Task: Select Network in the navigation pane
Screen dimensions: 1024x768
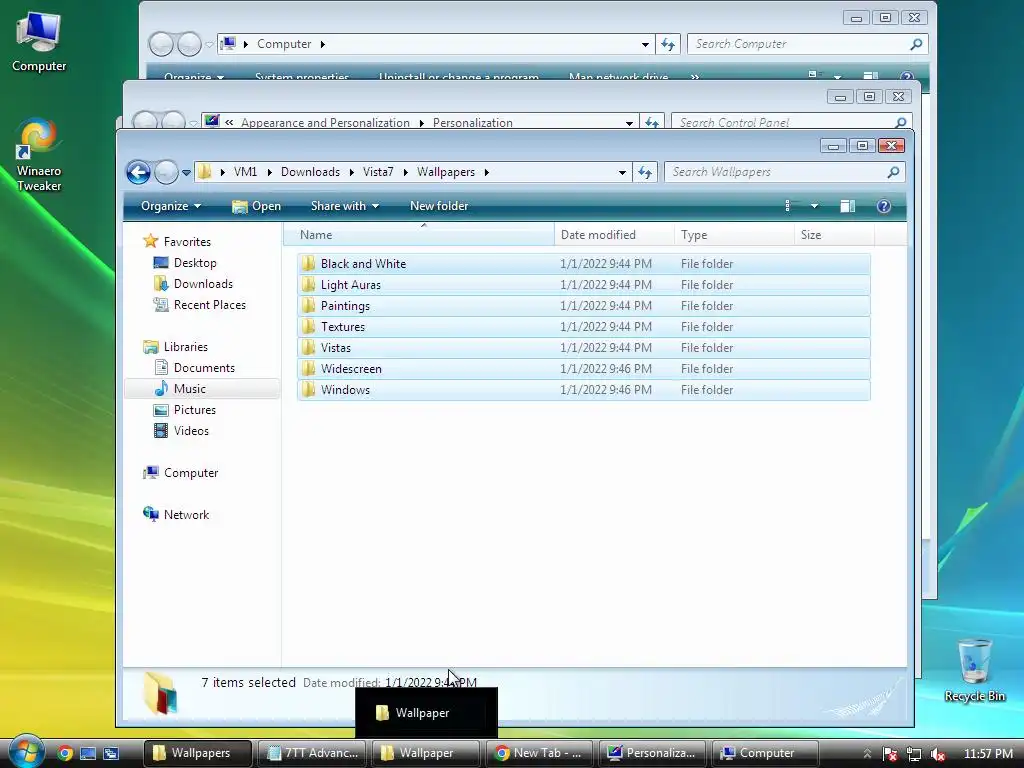Action: coord(176,515)
